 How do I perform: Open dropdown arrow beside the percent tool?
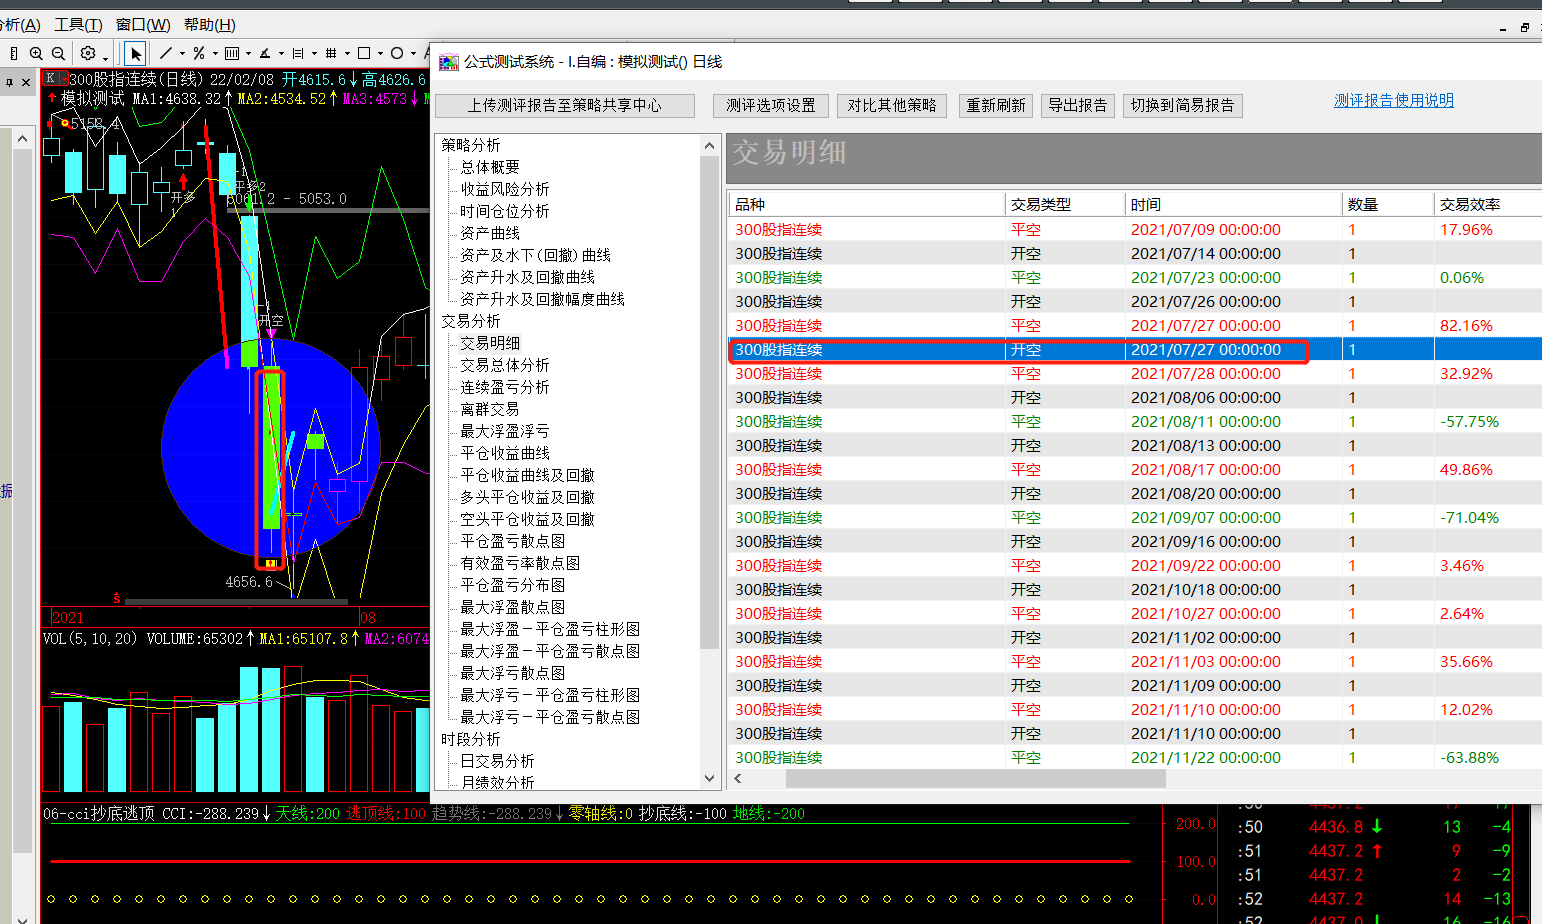(215, 53)
